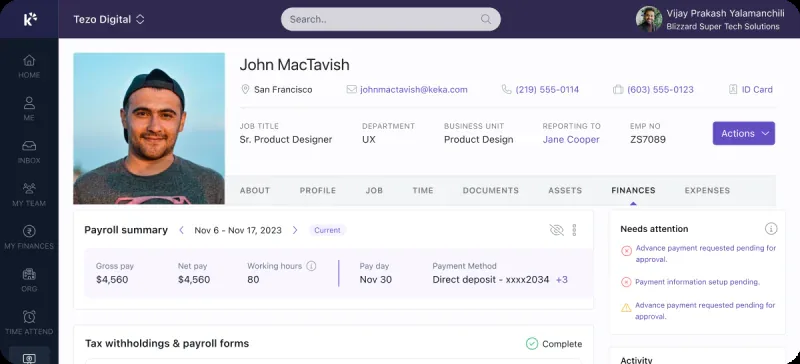This screenshot has height=364, width=800.
Task: Click Vijay Prakash Yalamanchili user name
Action: coord(726,13)
